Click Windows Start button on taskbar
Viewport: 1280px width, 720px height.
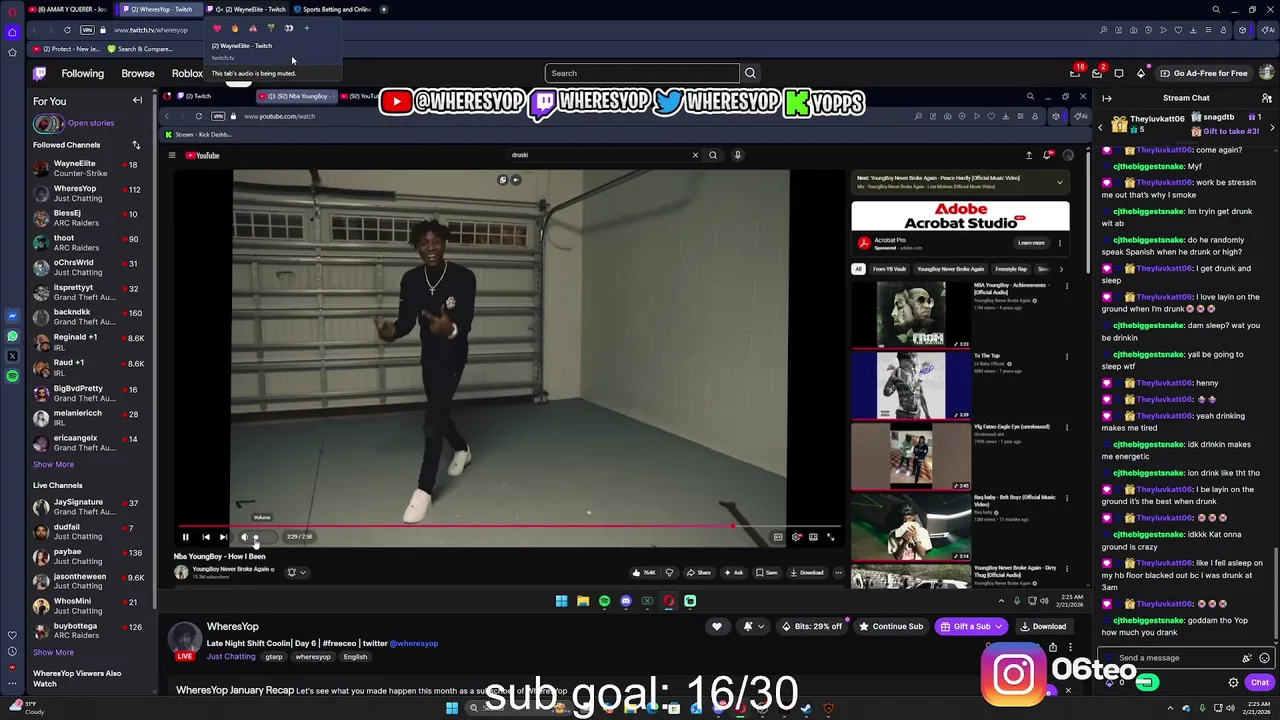point(452,708)
